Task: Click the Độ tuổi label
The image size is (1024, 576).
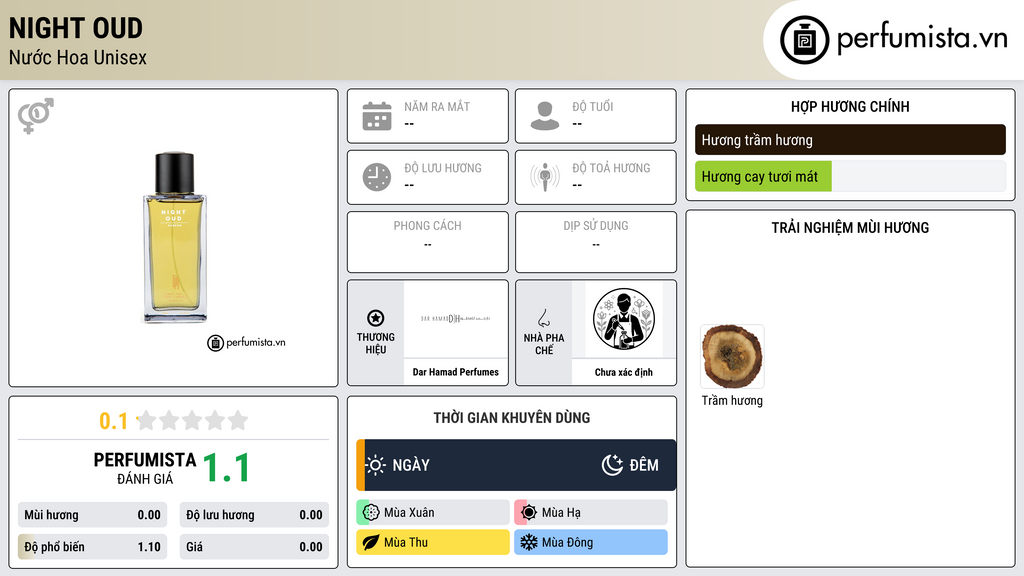Action: (593, 106)
